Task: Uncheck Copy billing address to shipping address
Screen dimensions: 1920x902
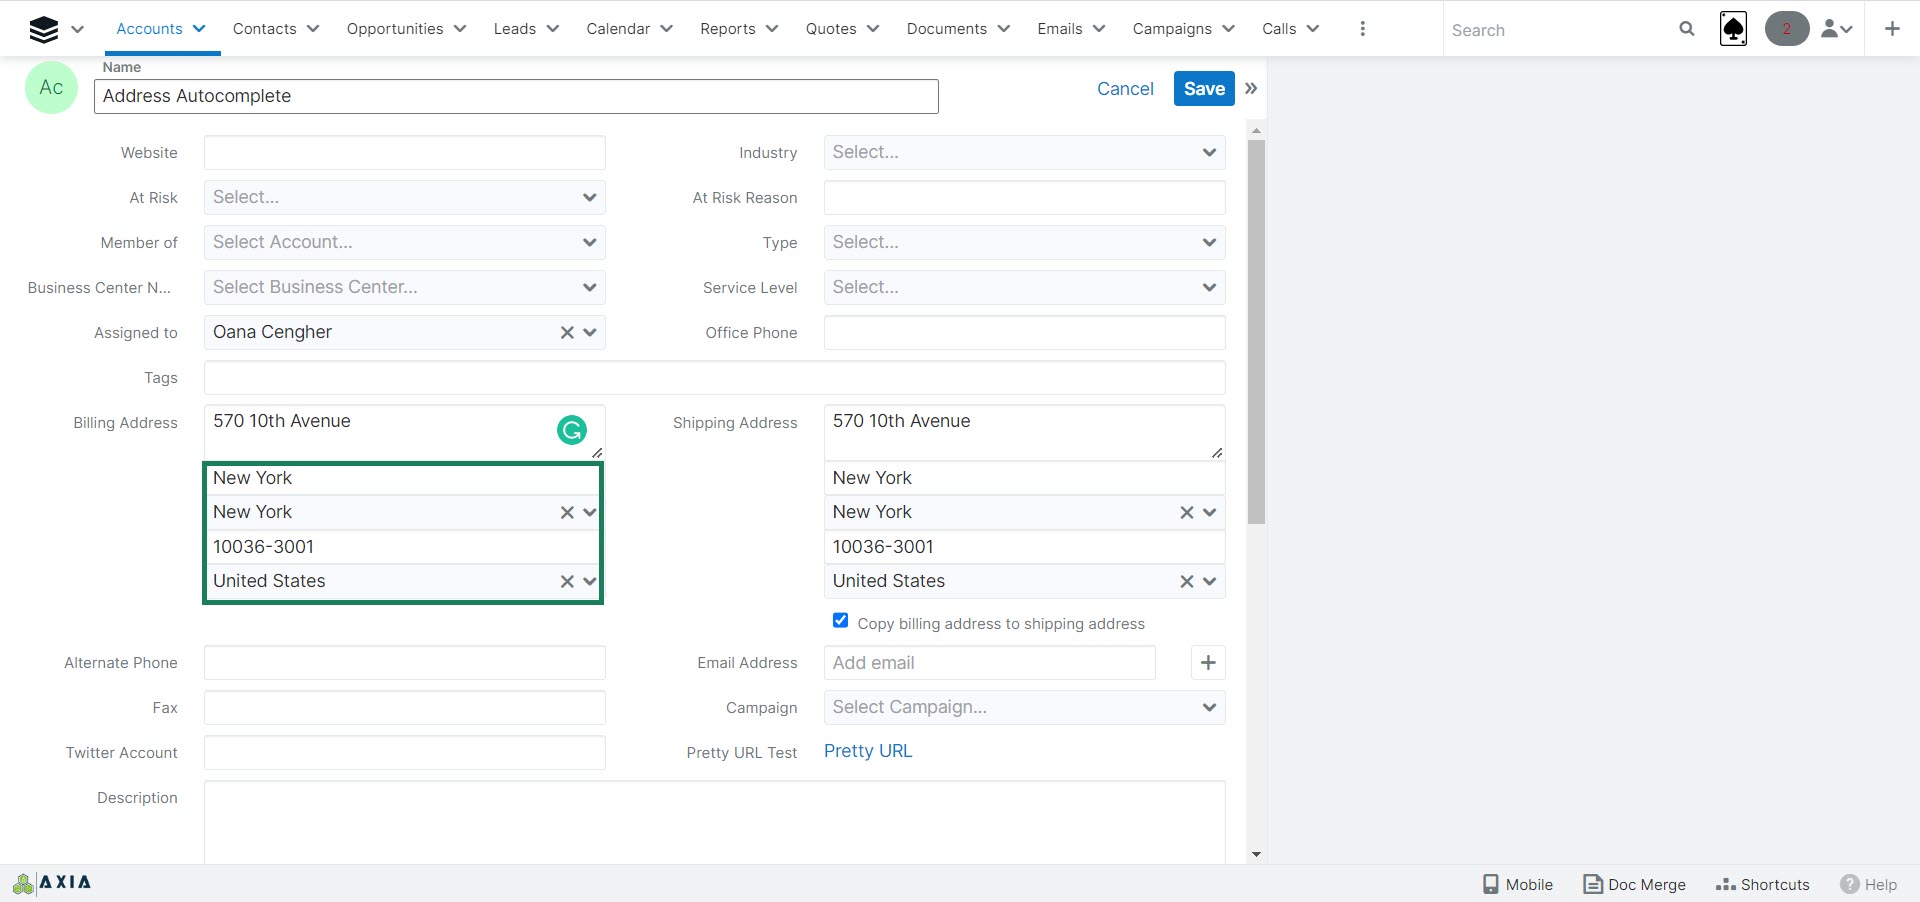Action: 840,621
